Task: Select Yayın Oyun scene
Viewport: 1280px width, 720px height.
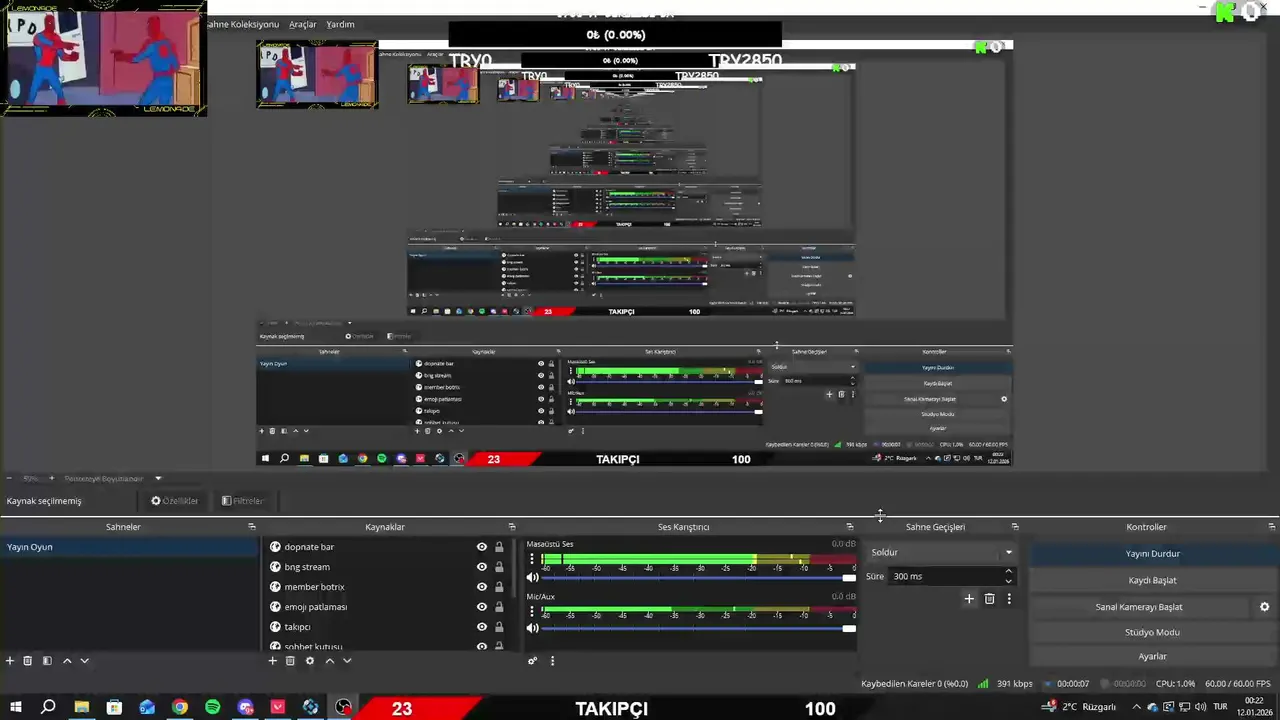Action: (129, 547)
